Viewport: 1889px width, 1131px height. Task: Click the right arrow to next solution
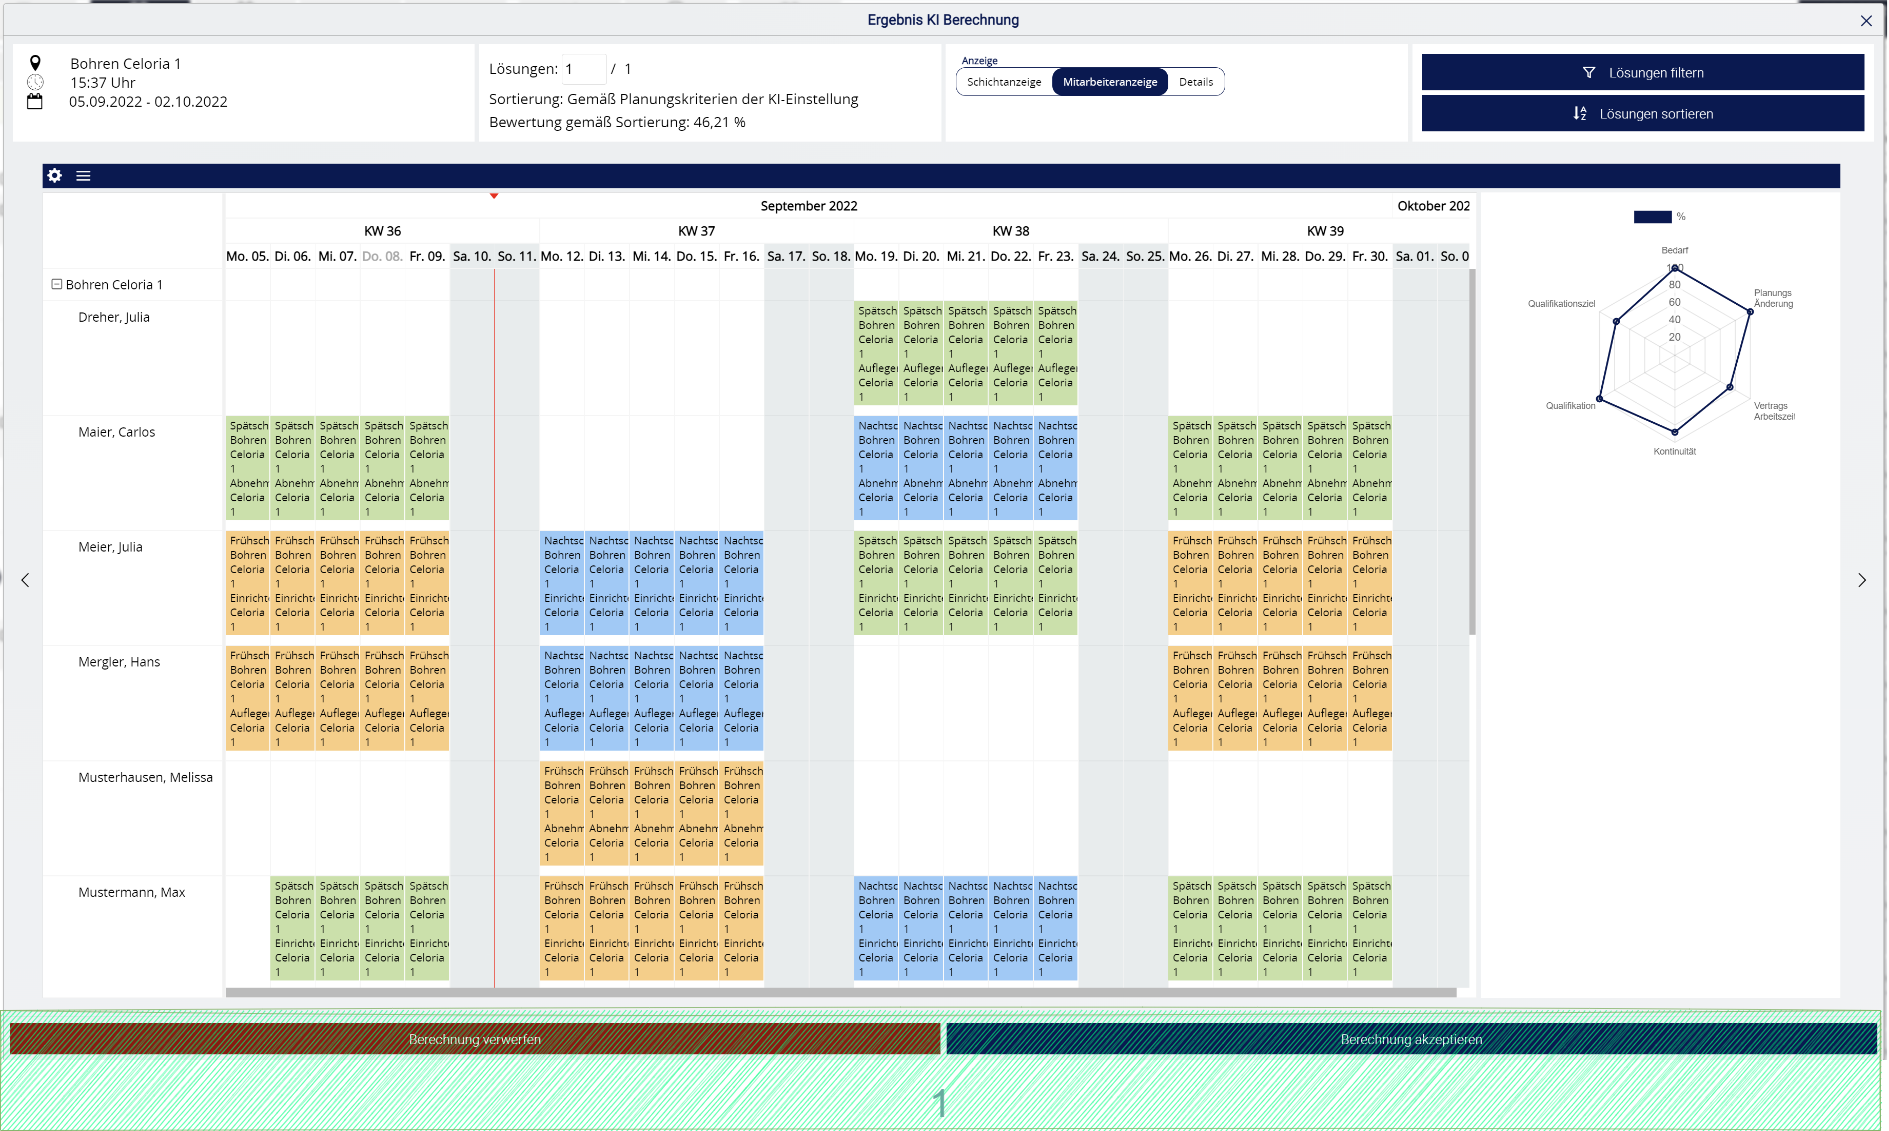tap(1861, 580)
